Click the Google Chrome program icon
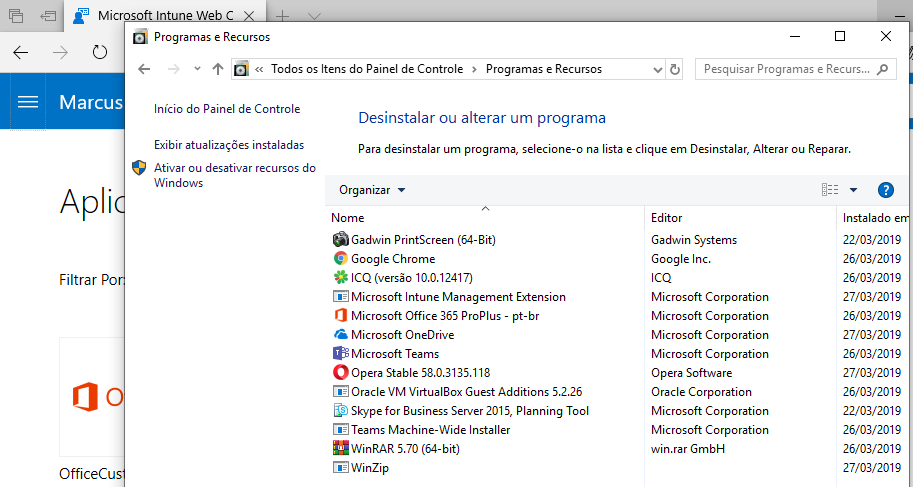The image size is (913, 487). [x=340, y=259]
